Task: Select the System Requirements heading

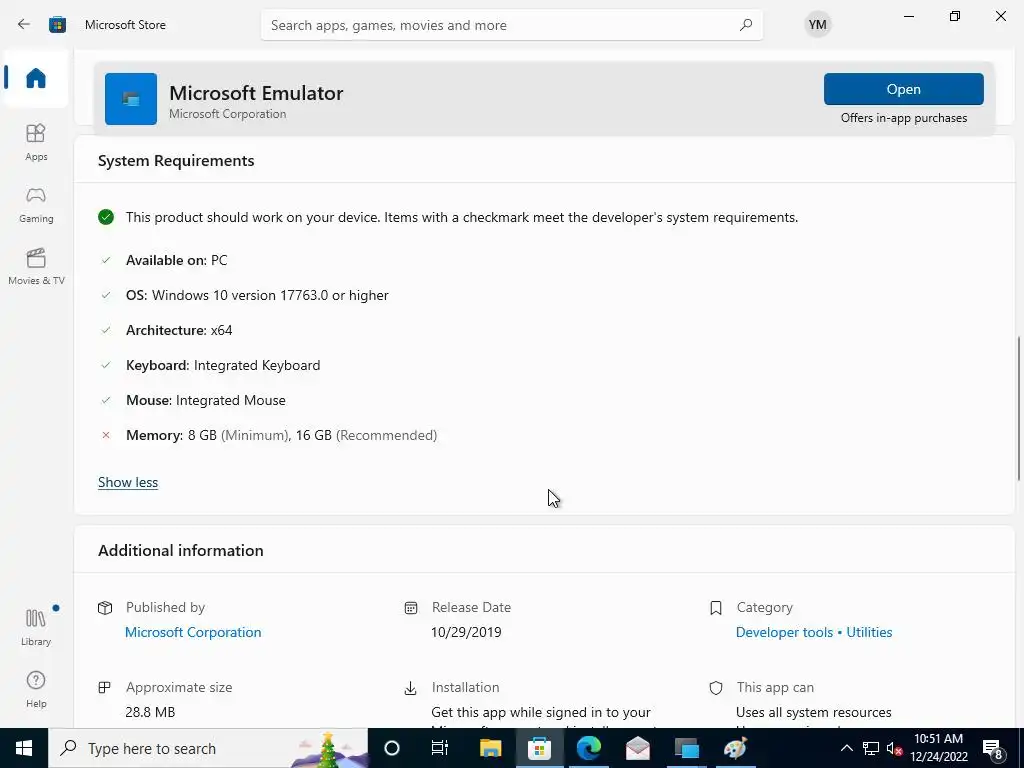Action: pyautogui.click(x=176, y=161)
